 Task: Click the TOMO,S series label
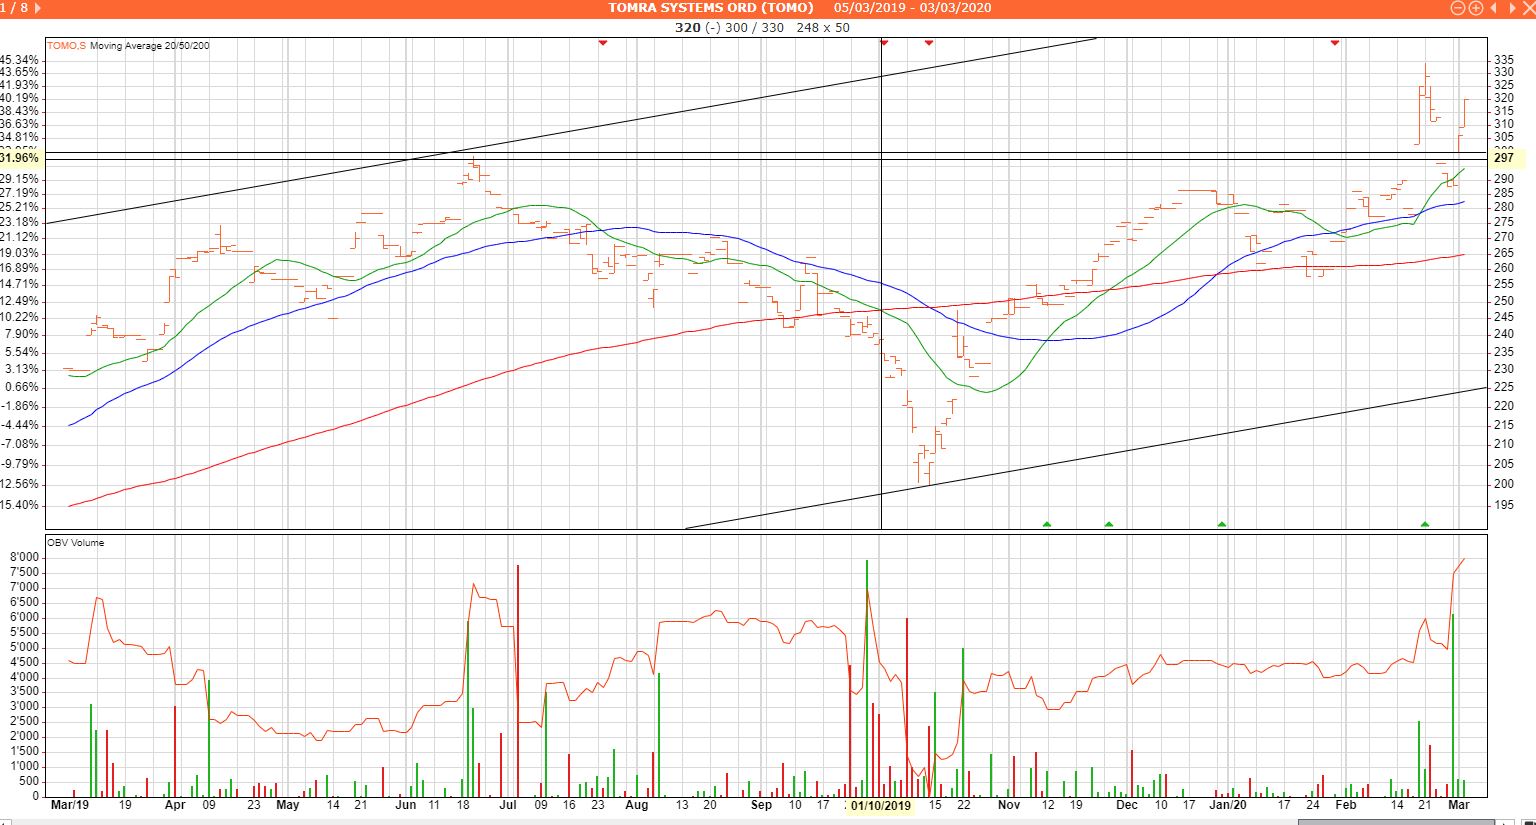pyautogui.click(x=67, y=46)
